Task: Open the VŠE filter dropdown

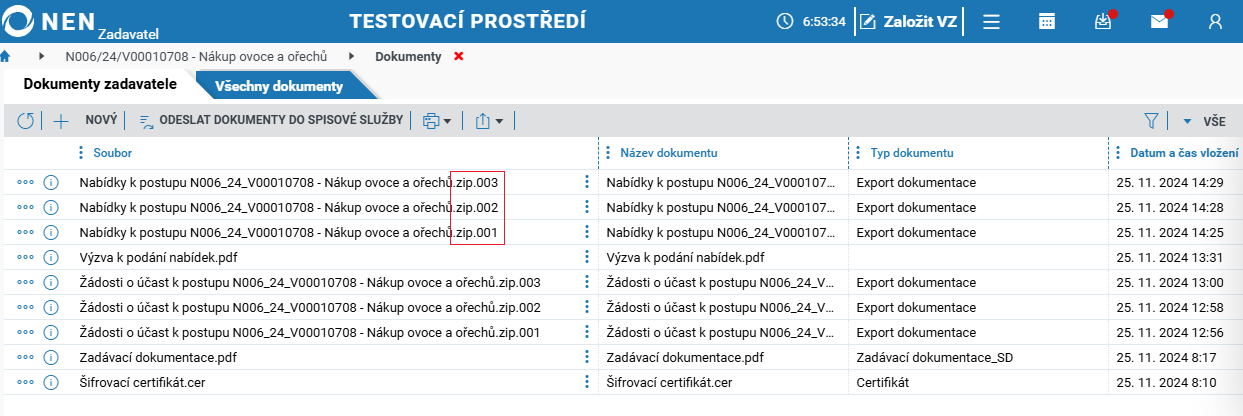Action: point(1205,121)
